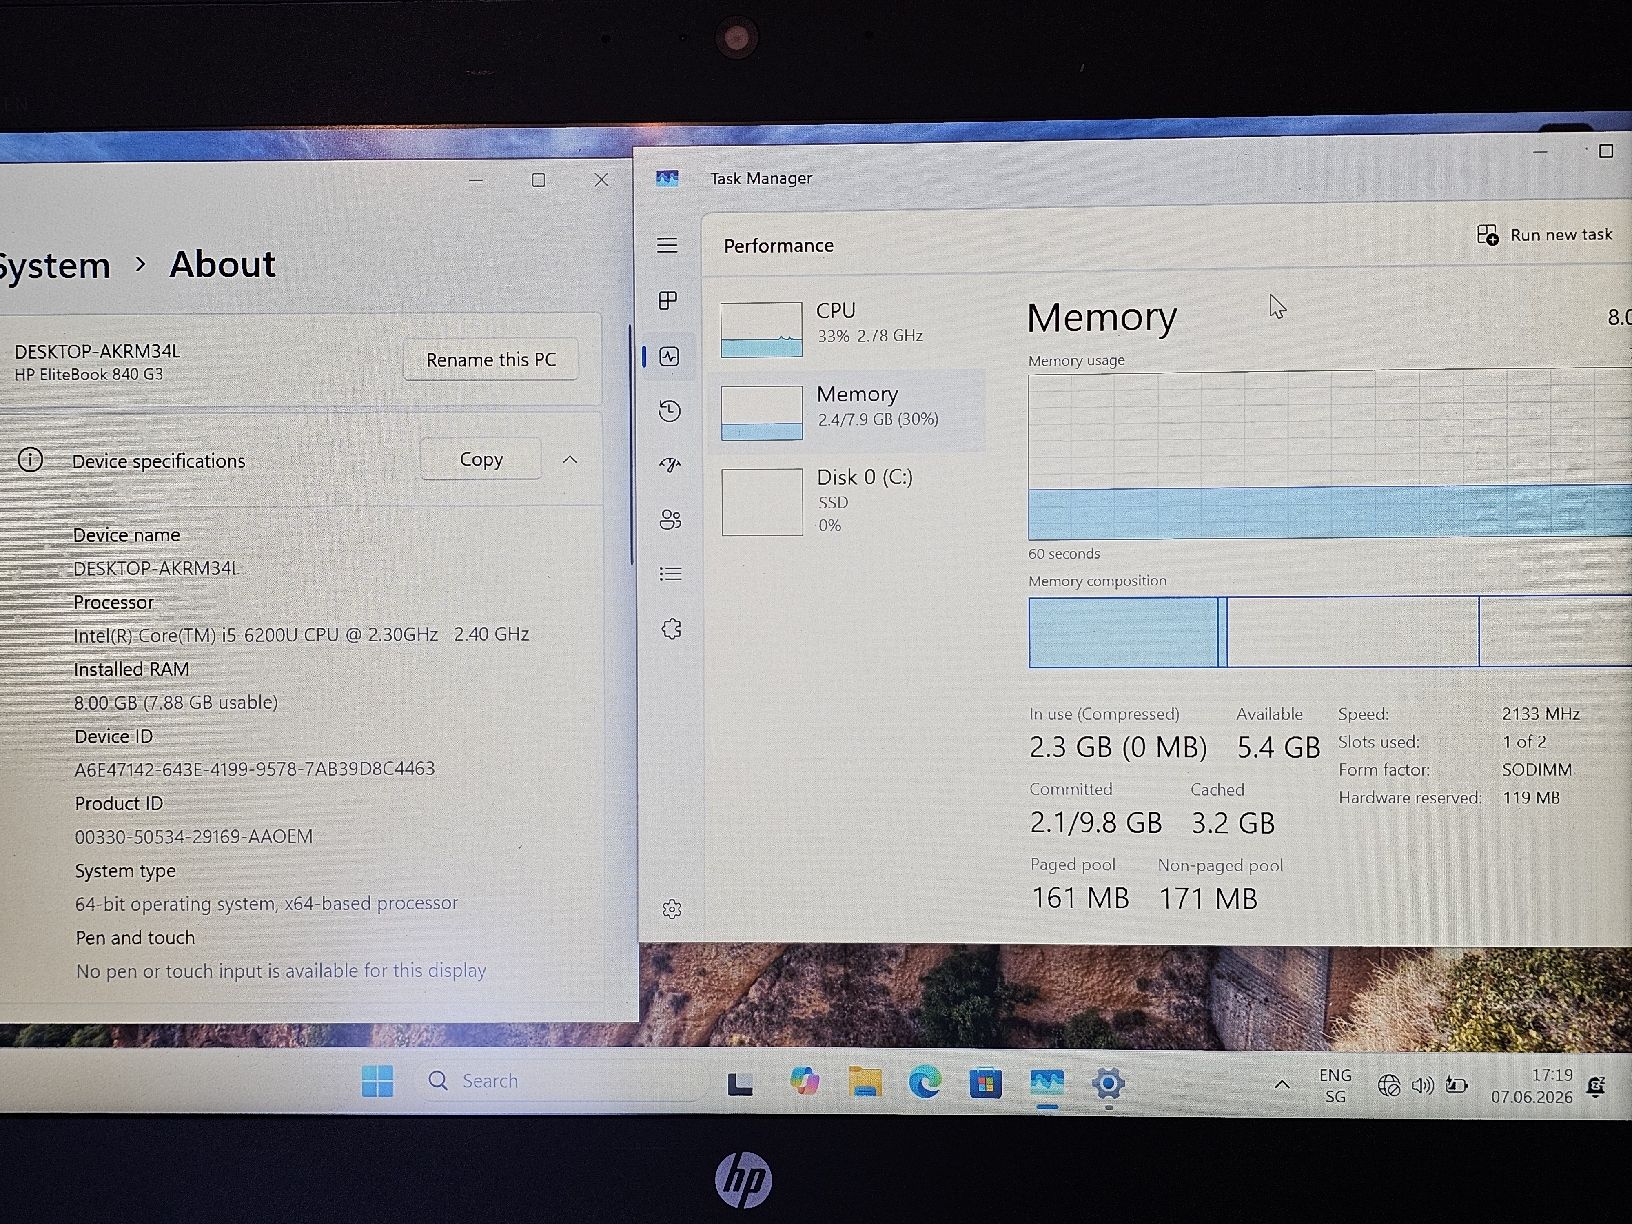Click the Memory composition bar
Viewport: 1632px width, 1224px height.
(x=1330, y=631)
